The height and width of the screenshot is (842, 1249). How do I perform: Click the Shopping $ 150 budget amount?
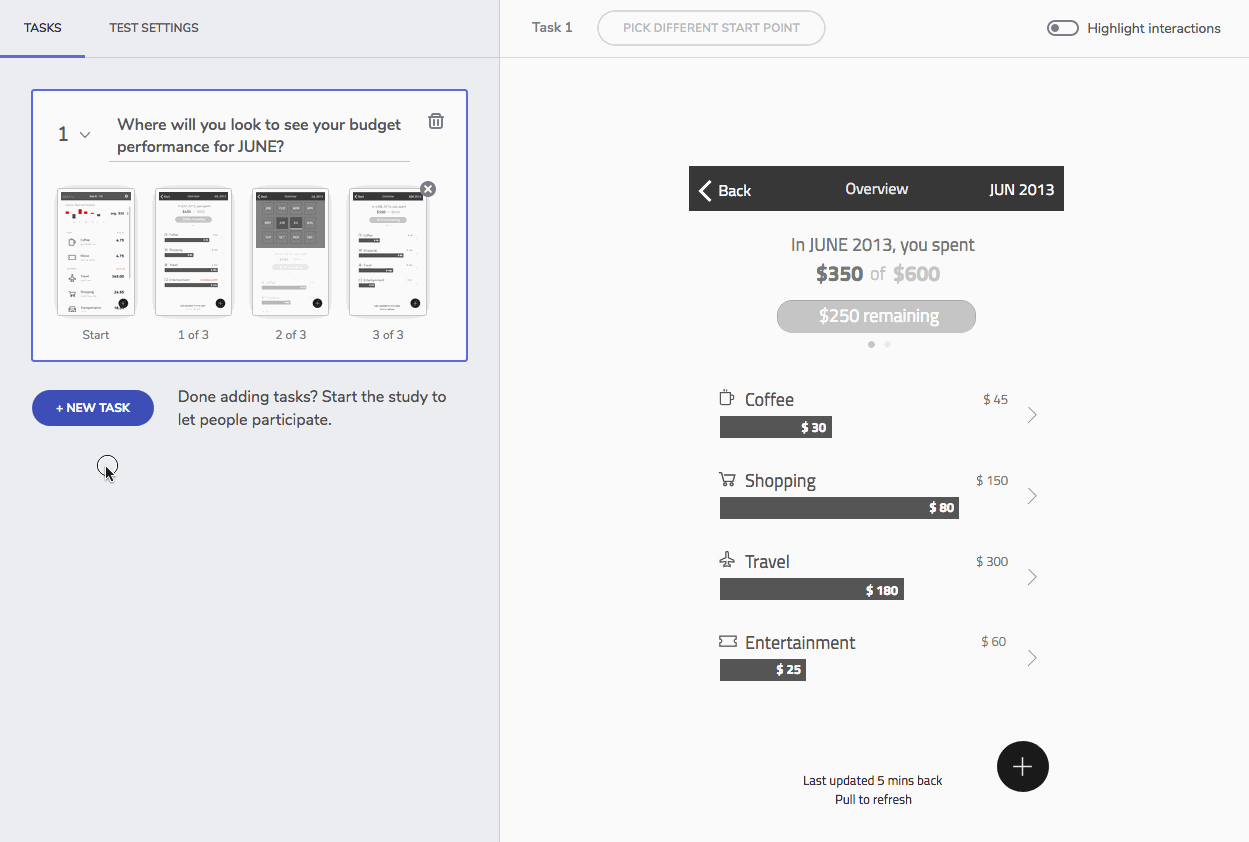[992, 480]
